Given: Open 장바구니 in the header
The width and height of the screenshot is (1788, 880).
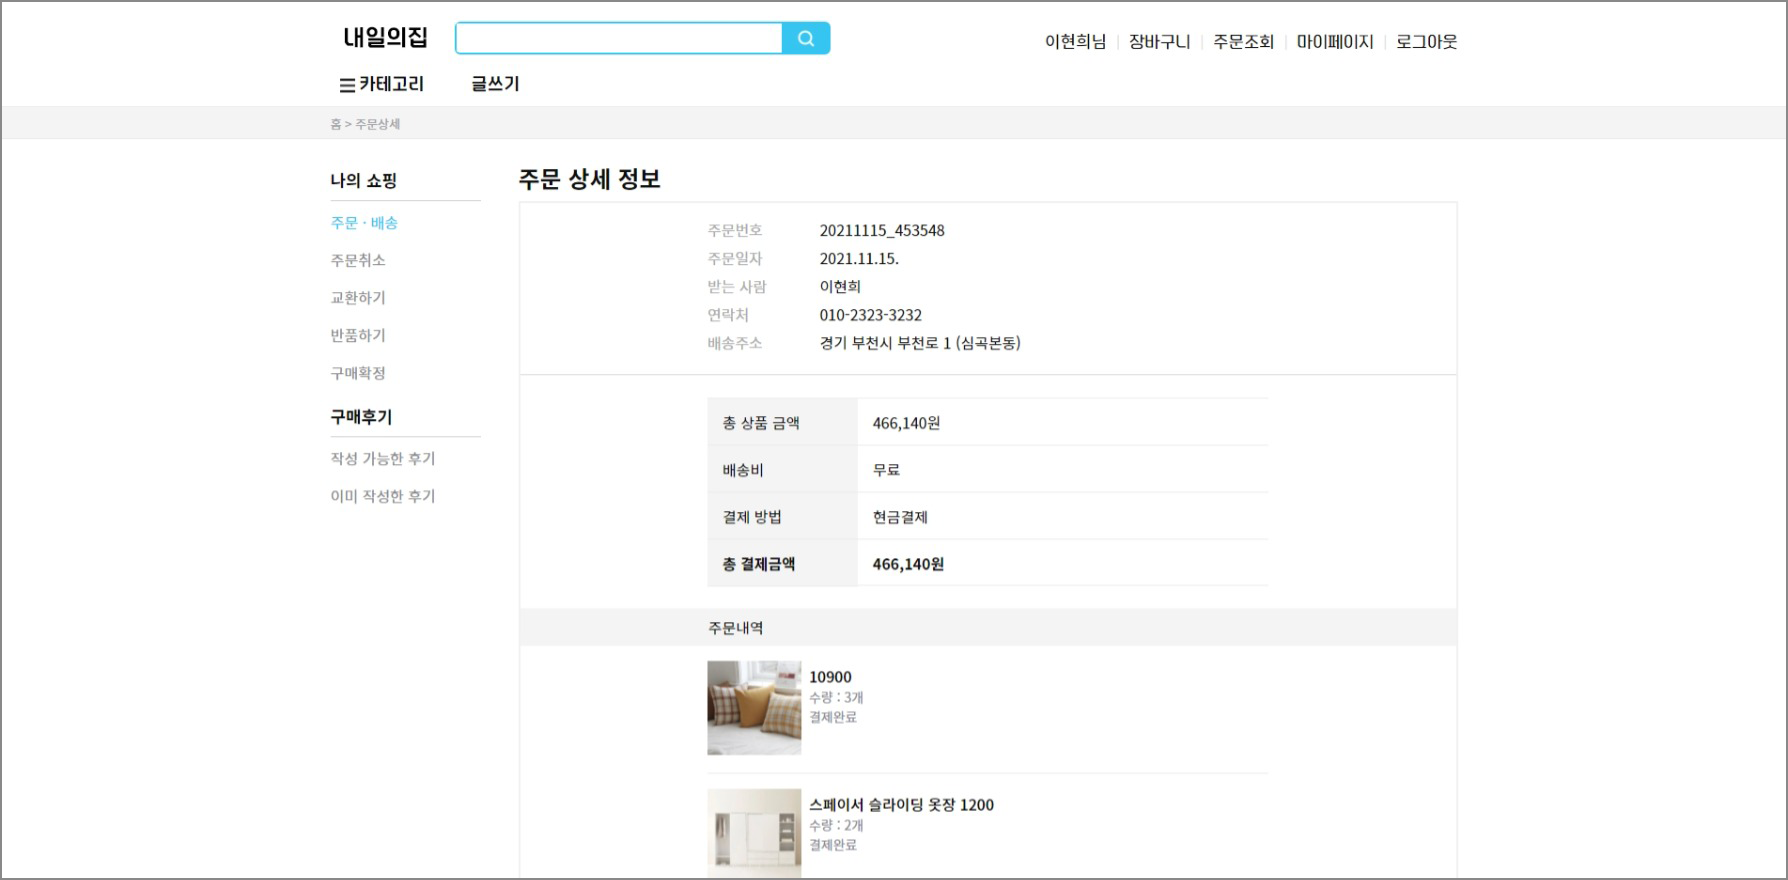Looking at the screenshot, I should [x=1160, y=42].
